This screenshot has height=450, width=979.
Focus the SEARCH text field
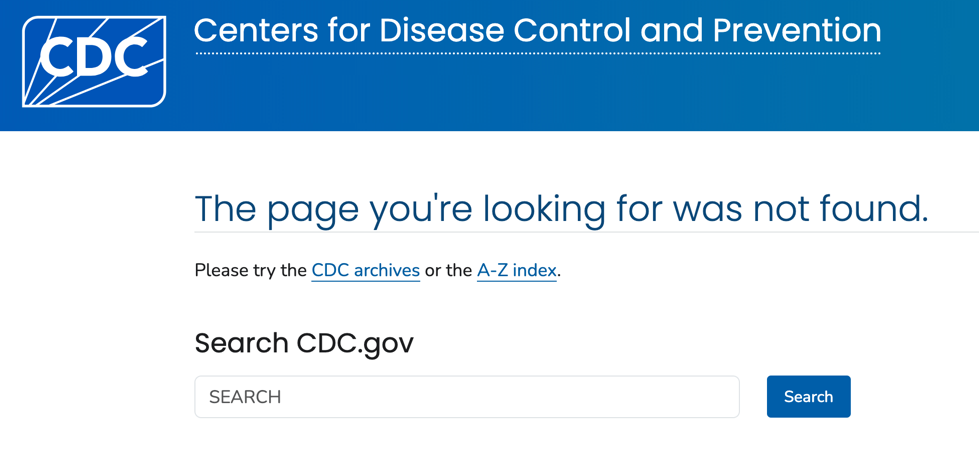point(466,397)
